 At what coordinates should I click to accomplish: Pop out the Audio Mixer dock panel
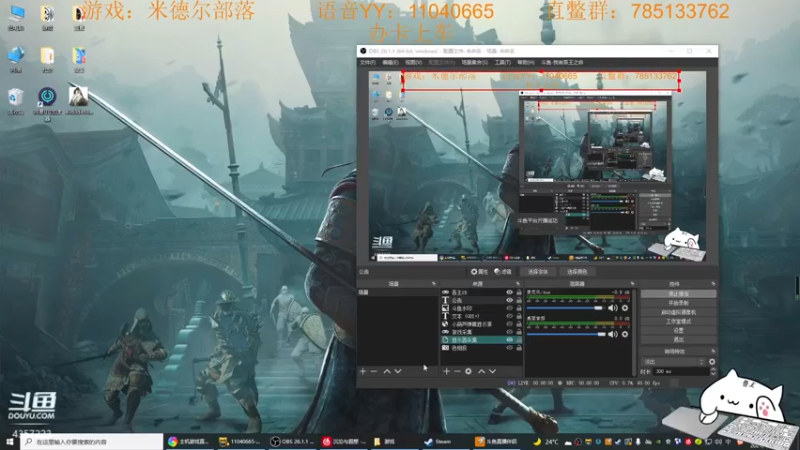tap(633, 284)
